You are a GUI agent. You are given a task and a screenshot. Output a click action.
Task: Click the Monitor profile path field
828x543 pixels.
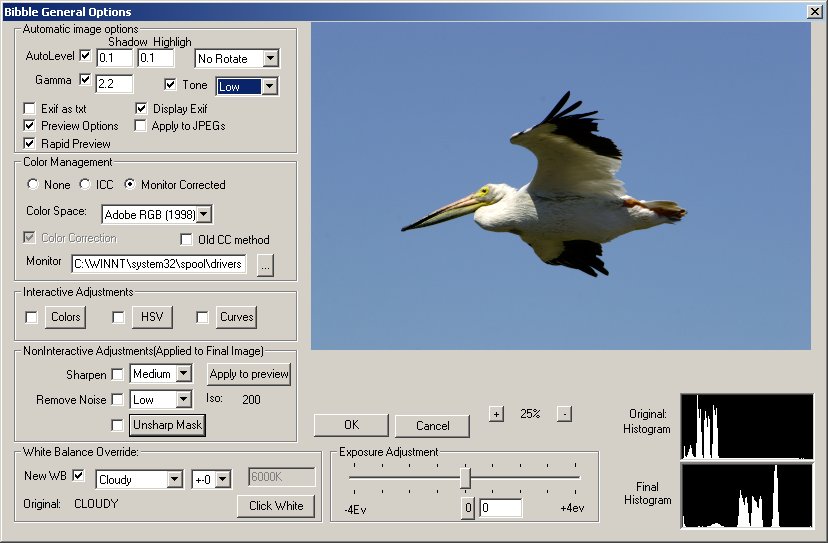coord(159,264)
